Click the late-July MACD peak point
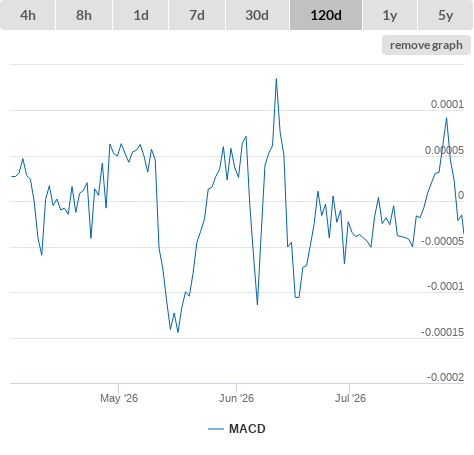474x455 pixels. tap(447, 118)
